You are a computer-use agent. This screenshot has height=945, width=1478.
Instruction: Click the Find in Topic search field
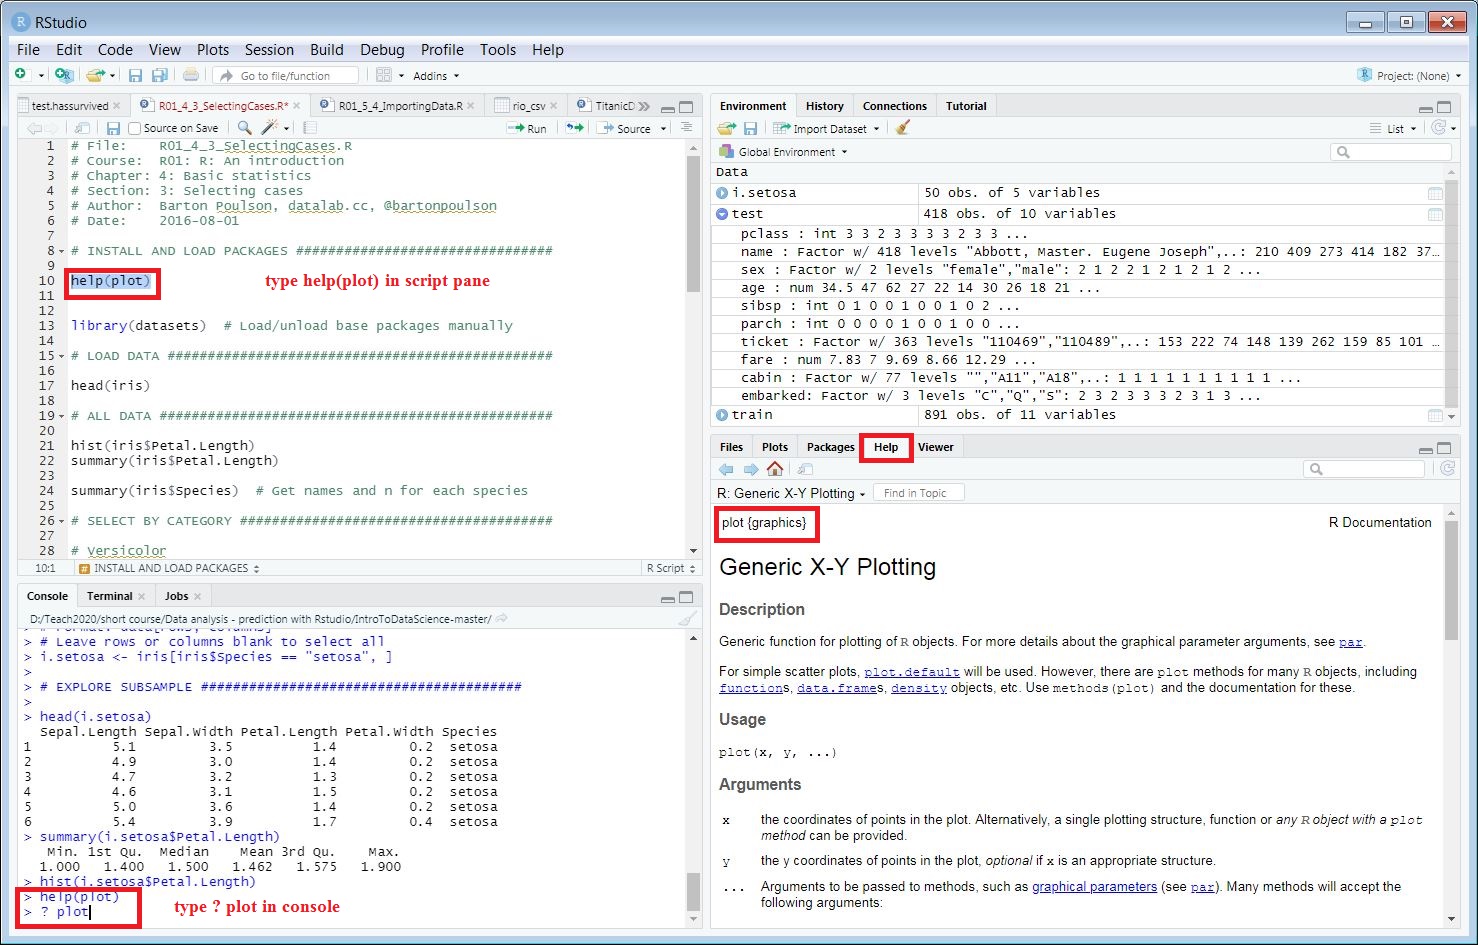pyautogui.click(x=917, y=492)
